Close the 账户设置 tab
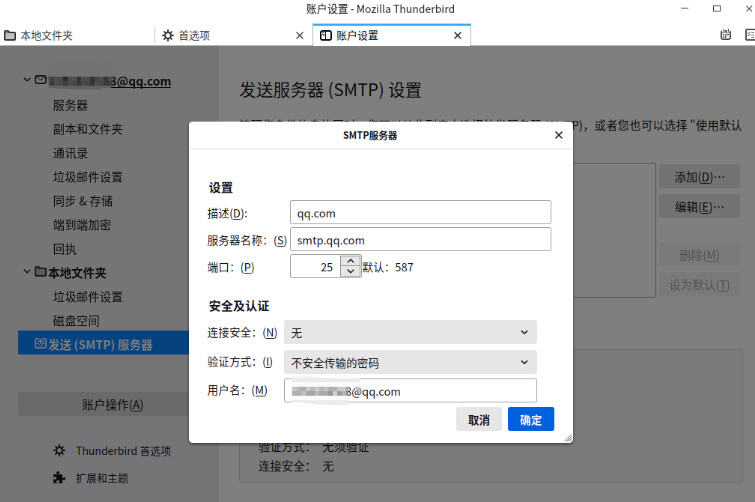Screen dimensions: 755x502 pos(457,35)
